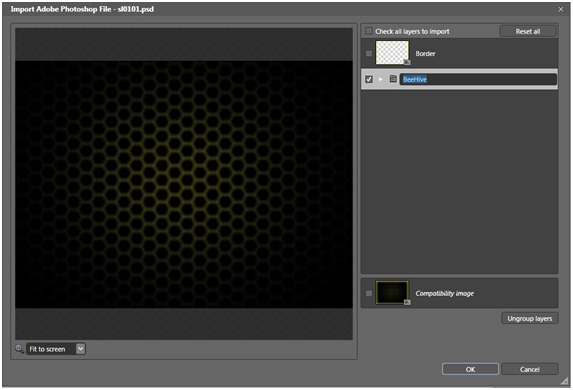Select the Border layer row label
573x390 pixels.
tap(425, 53)
